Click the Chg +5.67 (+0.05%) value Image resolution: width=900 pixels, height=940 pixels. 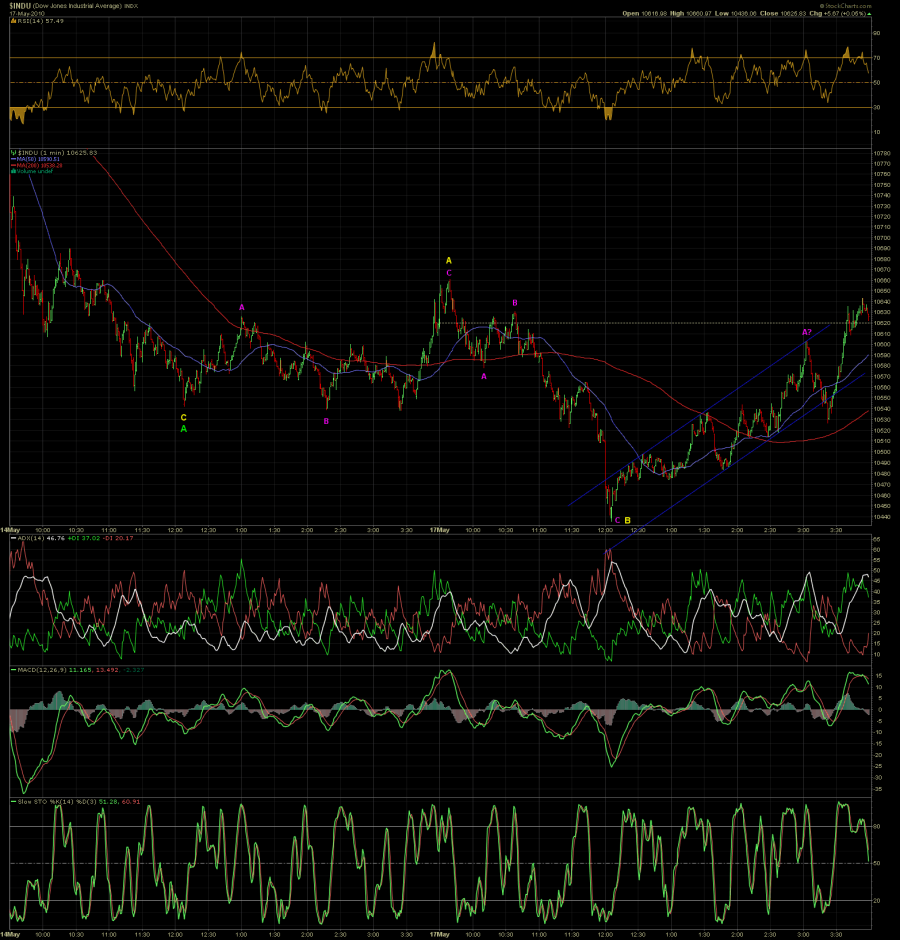tap(838, 13)
